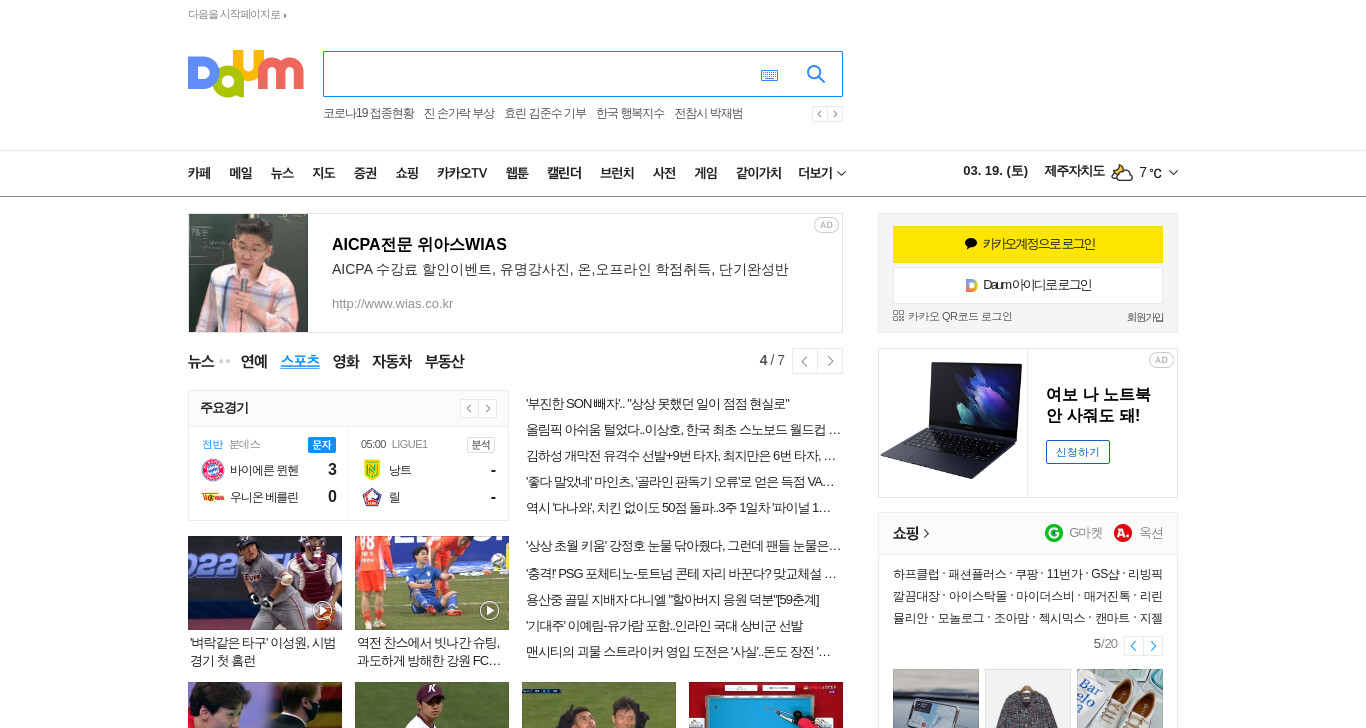Show next trending search keywords
The height and width of the screenshot is (728, 1366).
tap(835, 114)
